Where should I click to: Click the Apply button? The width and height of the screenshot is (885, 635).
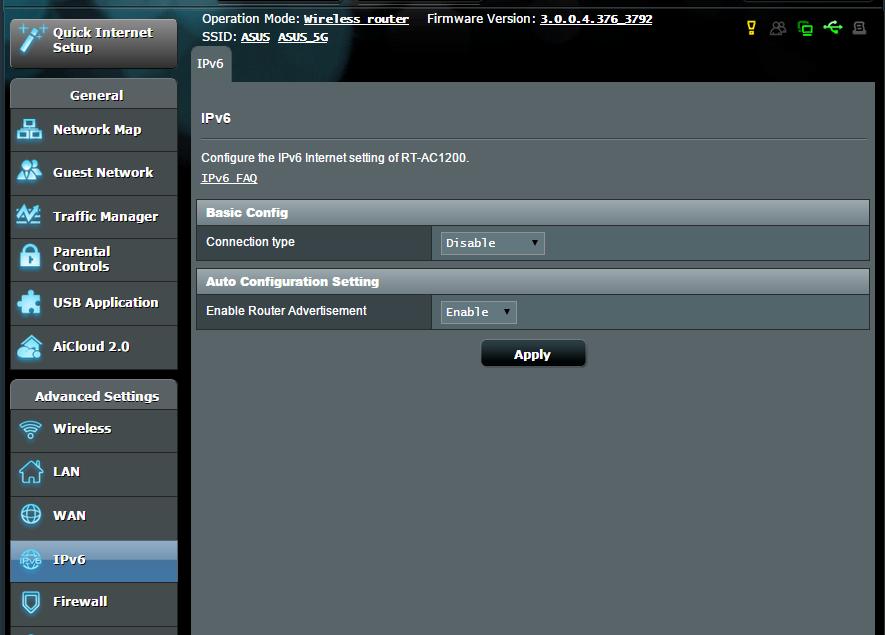pyautogui.click(x=533, y=353)
